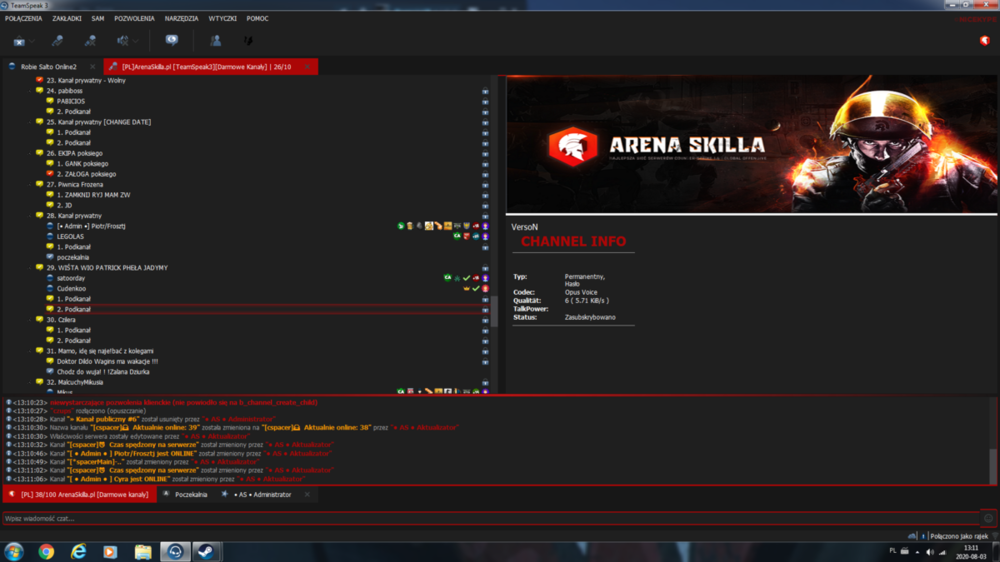Image resolution: width=1000 pixels, height=562 pixels.
Task: Open the contacts toolbar icon
Action: click(216, 41)
